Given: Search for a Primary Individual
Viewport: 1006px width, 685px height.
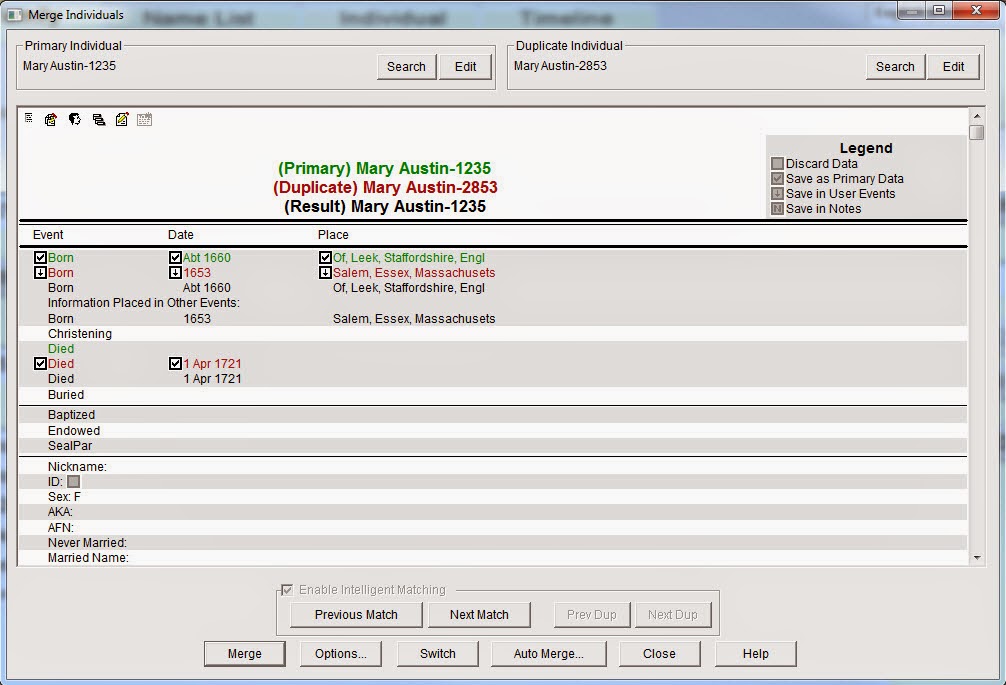Looking at the screenshot, I should click(x=406, y=67).
